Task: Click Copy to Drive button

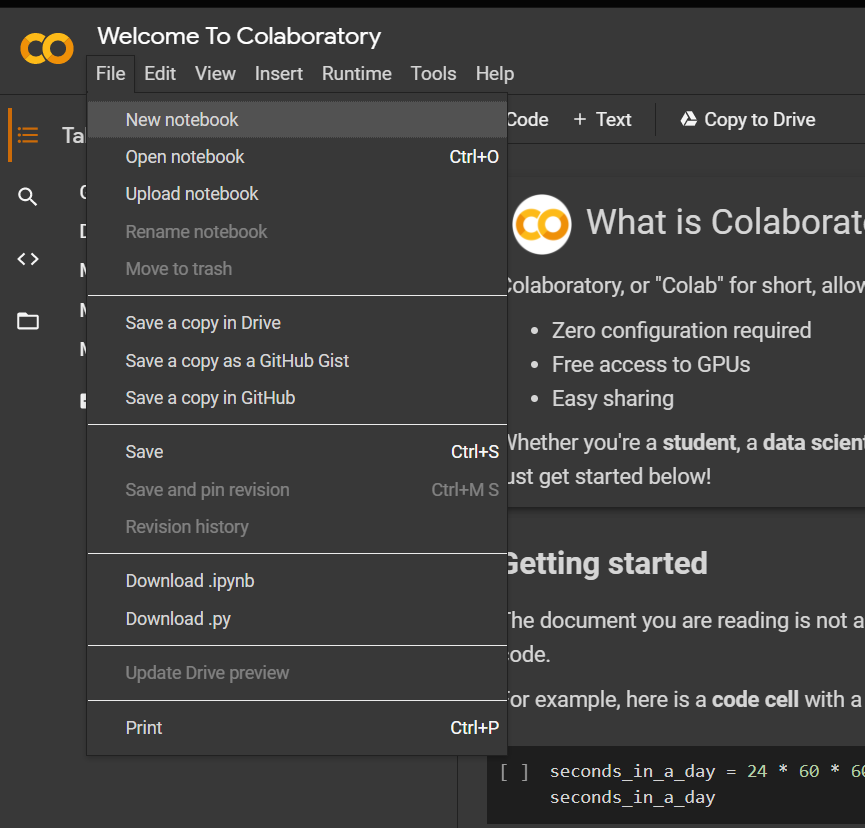Action: pos(747,119)
